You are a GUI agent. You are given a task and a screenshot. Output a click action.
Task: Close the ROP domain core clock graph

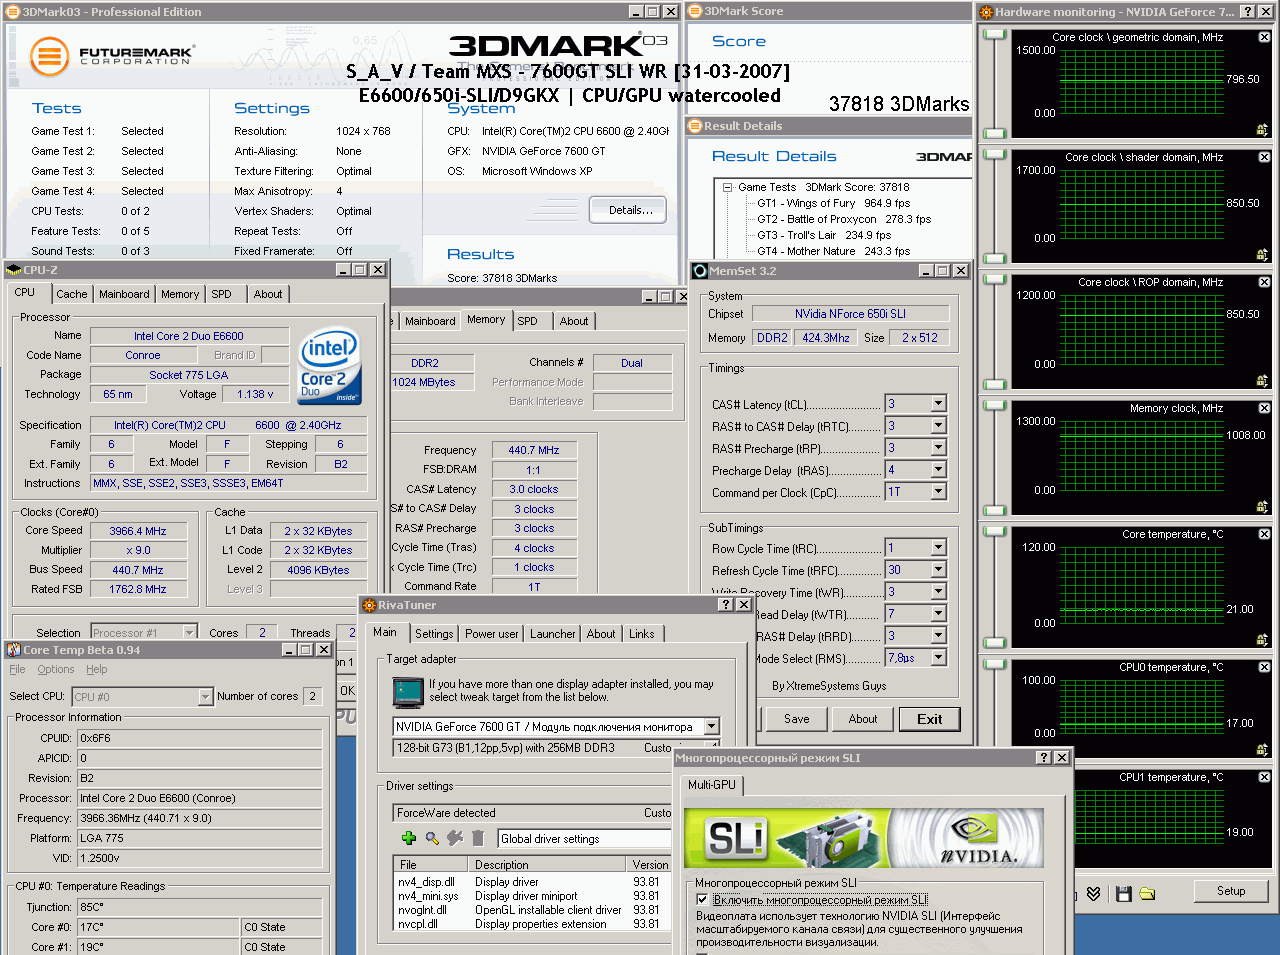pyautogui.click(x=1264, y=282)
